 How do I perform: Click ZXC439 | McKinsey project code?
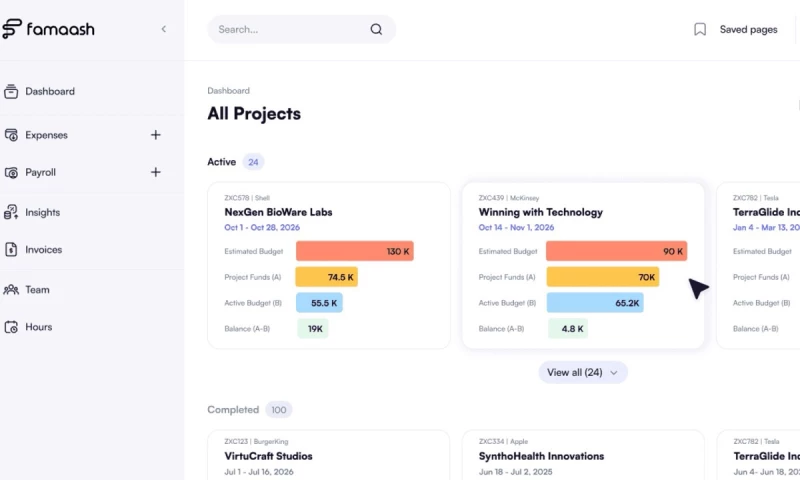[509, 198]
